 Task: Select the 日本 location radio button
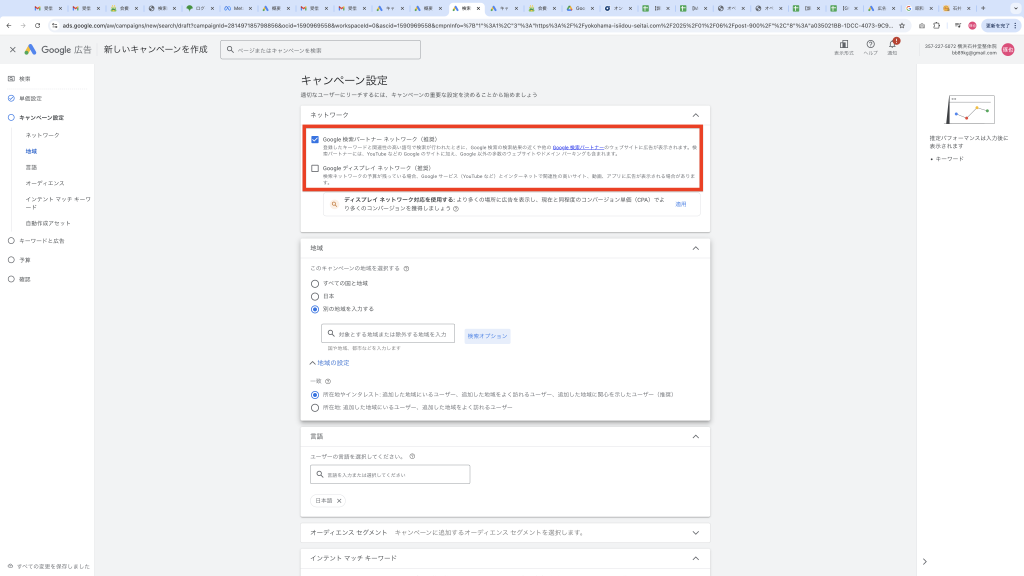click(315, 296)
